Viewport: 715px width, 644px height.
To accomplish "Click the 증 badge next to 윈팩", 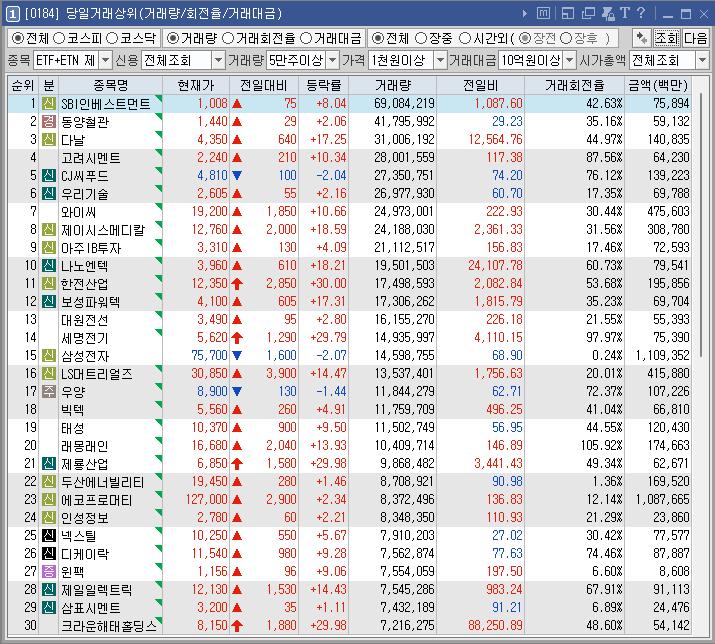I will tap(49, 571).
